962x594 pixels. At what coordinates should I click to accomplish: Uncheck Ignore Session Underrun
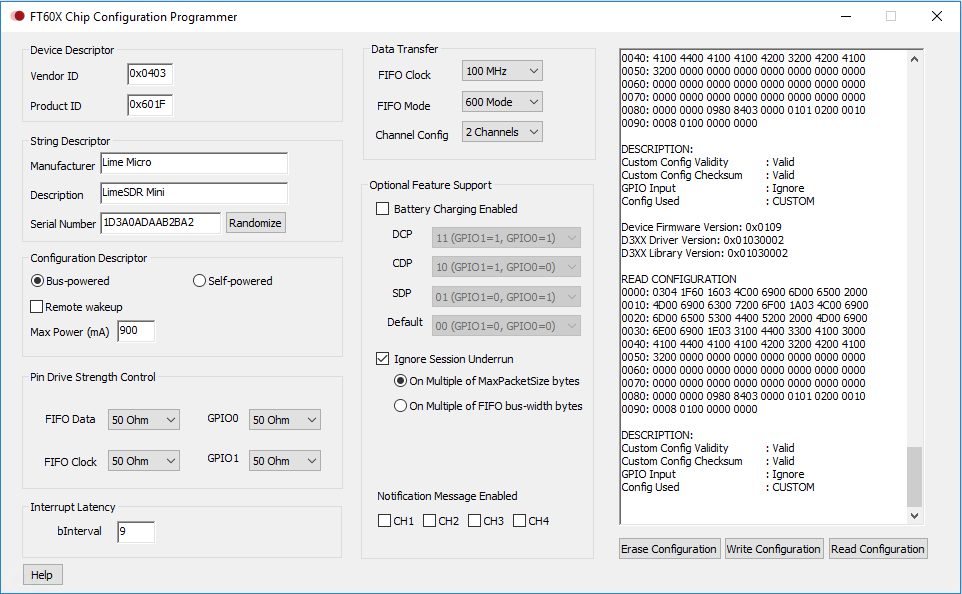383,359
